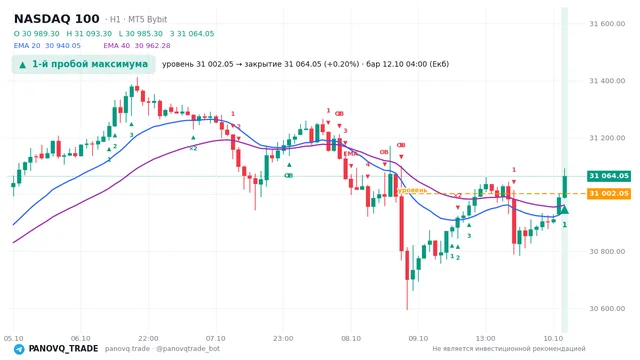Click the 05.10 date axis label
The height and width of the screenshot is (360, 640).
13,338
